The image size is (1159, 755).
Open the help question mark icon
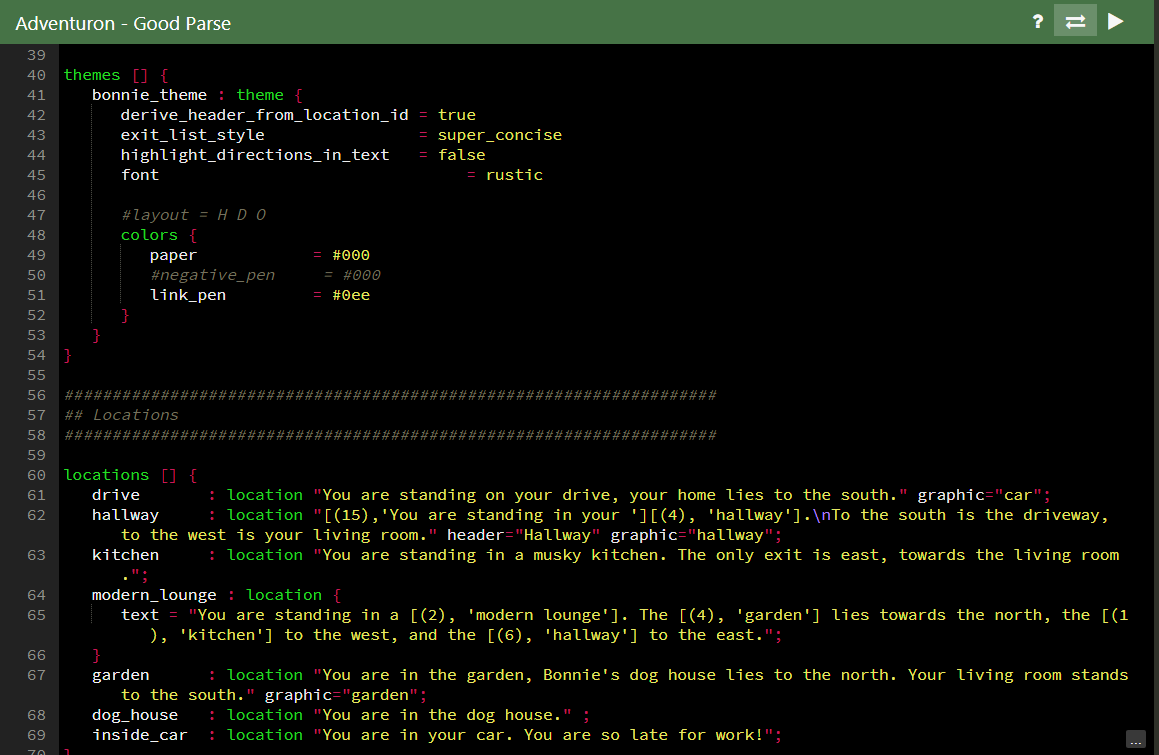coord(1038,21)
